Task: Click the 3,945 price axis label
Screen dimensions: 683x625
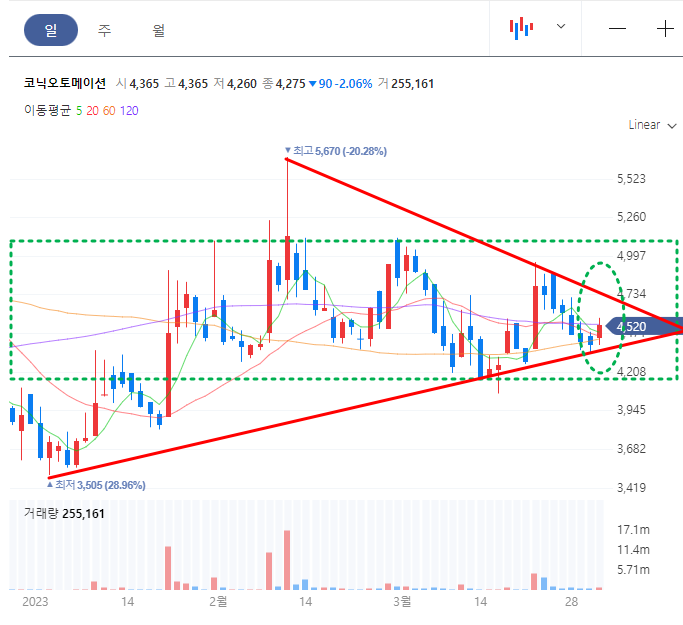Action: click(631, 410)
